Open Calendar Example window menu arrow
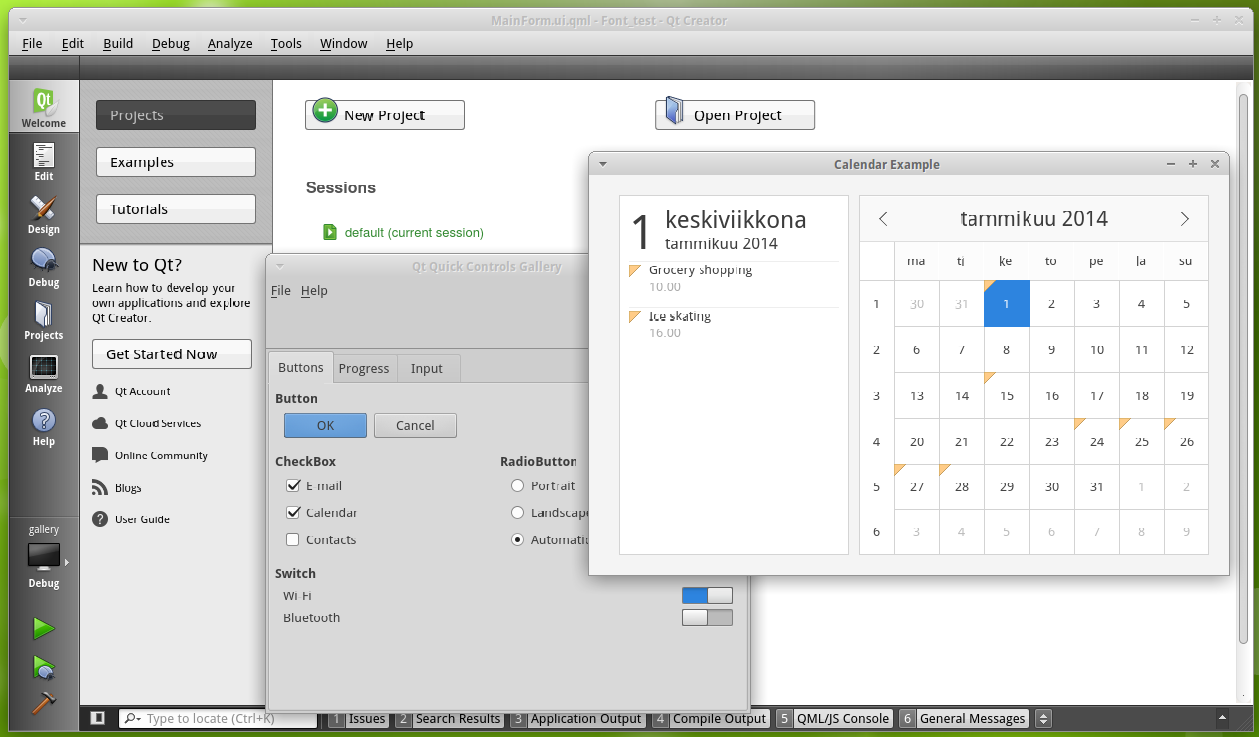Image resolution: width=1259 pixels, height=737 pixels. tap(602, 164)
